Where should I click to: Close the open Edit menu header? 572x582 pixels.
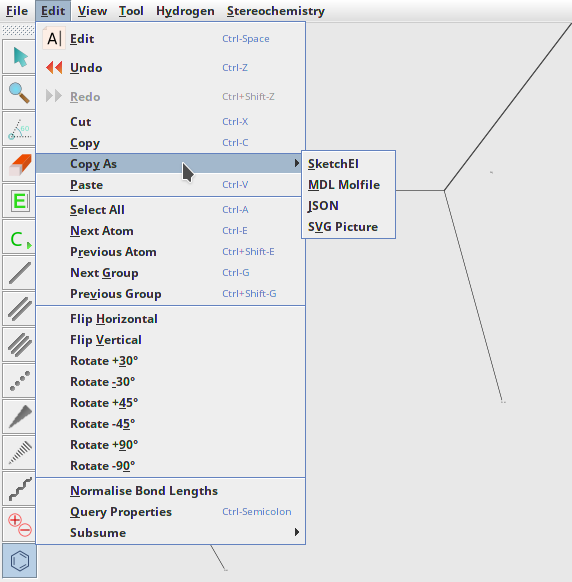coord(53,11)
